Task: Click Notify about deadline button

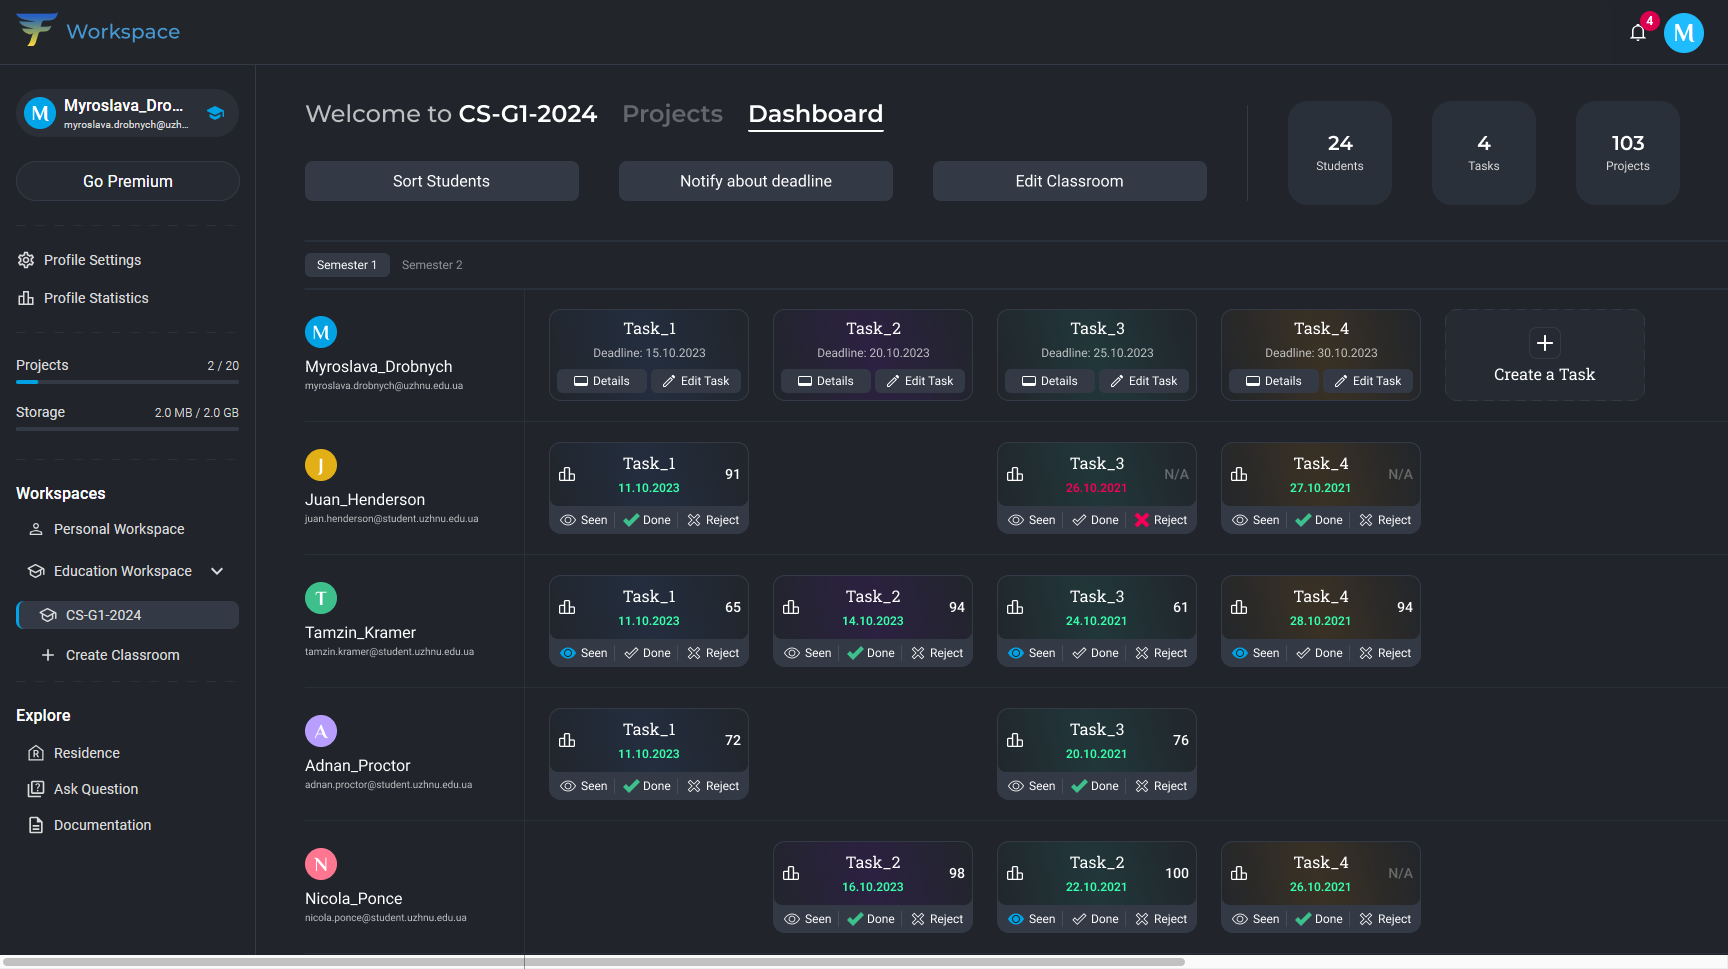Action: click(755, 181)
